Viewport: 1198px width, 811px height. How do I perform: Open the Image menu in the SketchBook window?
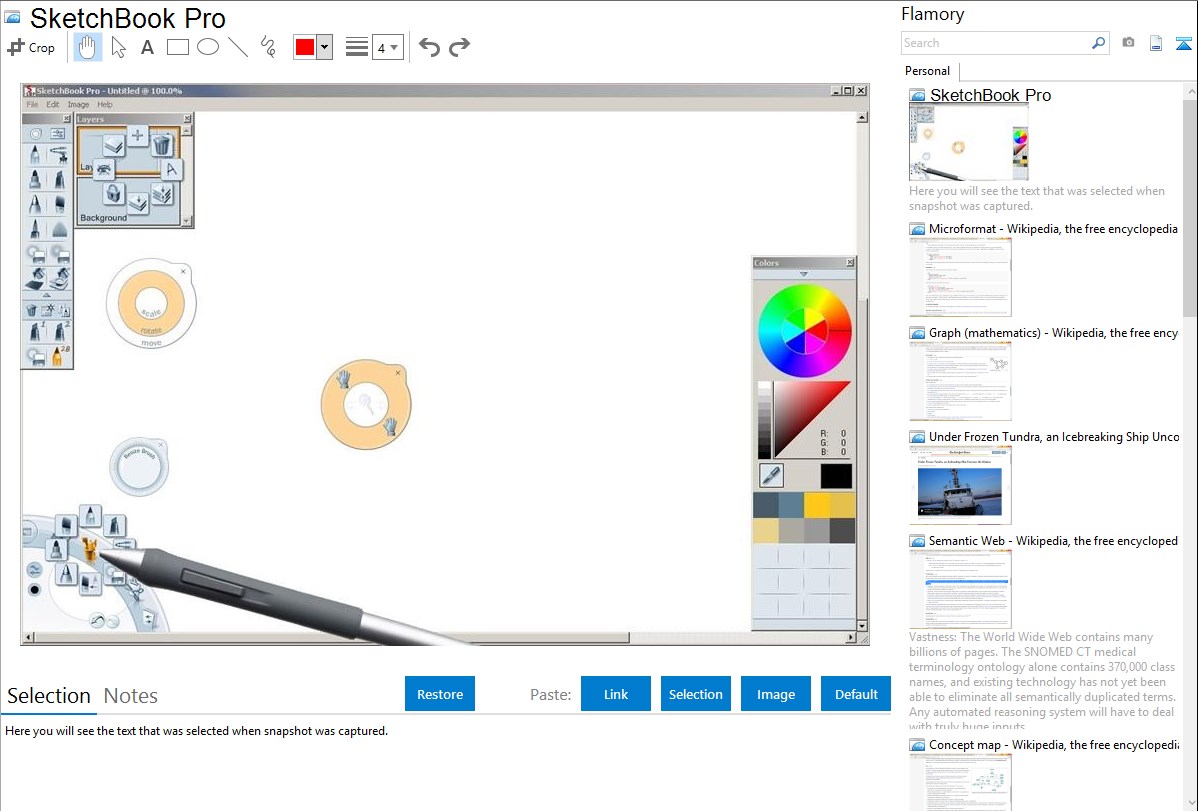tap(78, 104)
